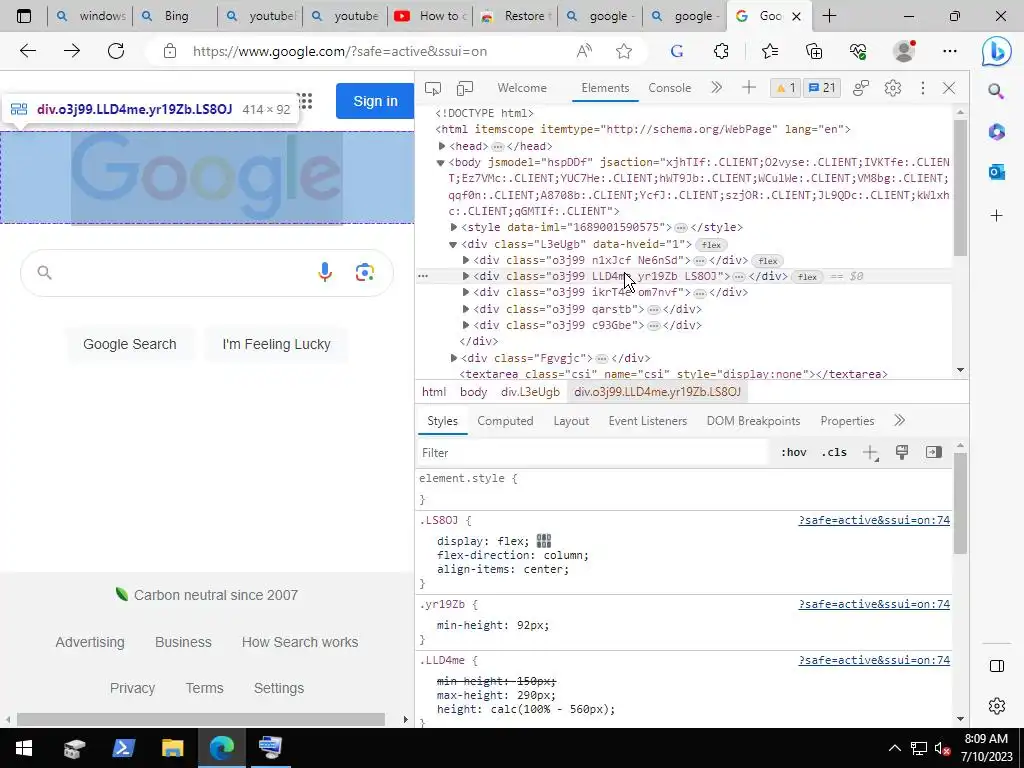Viewport: 1024px width, 768px height.
Task: Start voice search microphone icon
Action: 325,272
